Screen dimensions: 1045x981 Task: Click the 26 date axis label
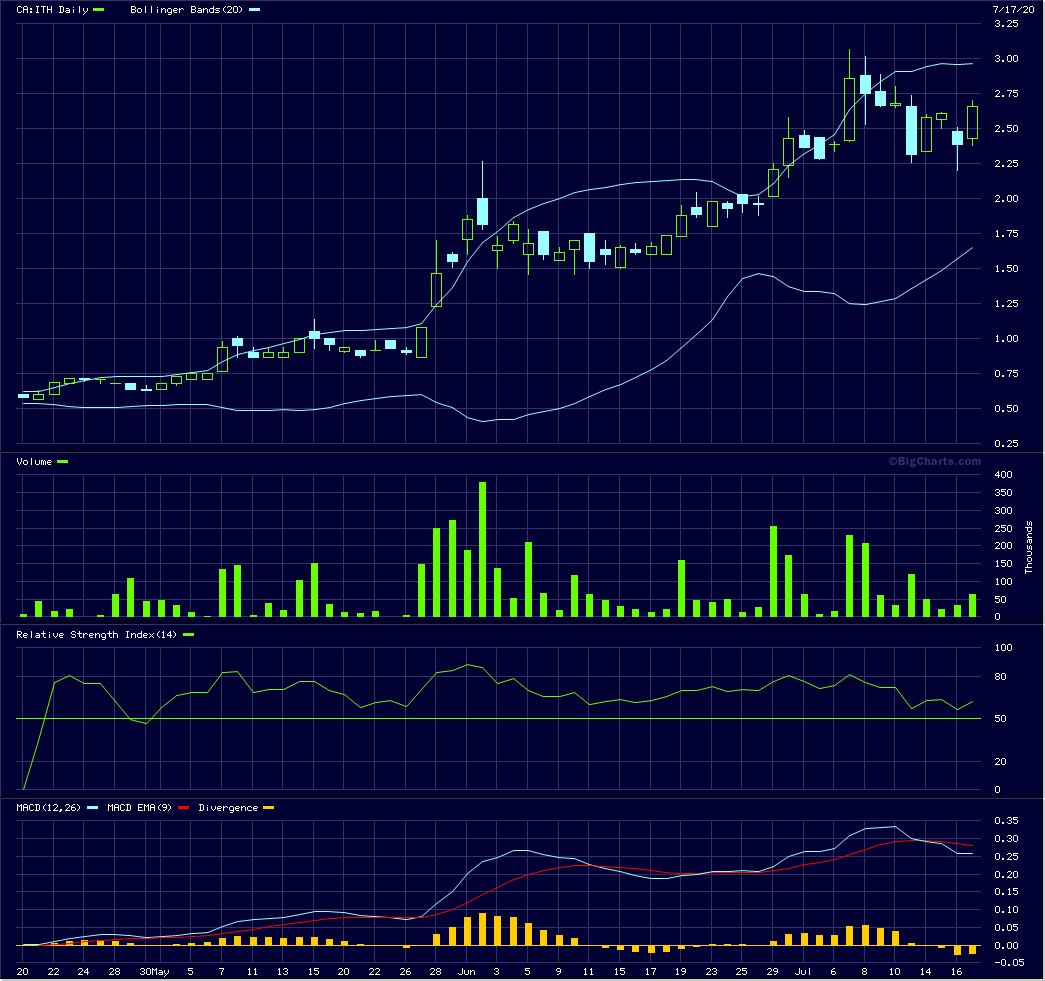(405, 972)
